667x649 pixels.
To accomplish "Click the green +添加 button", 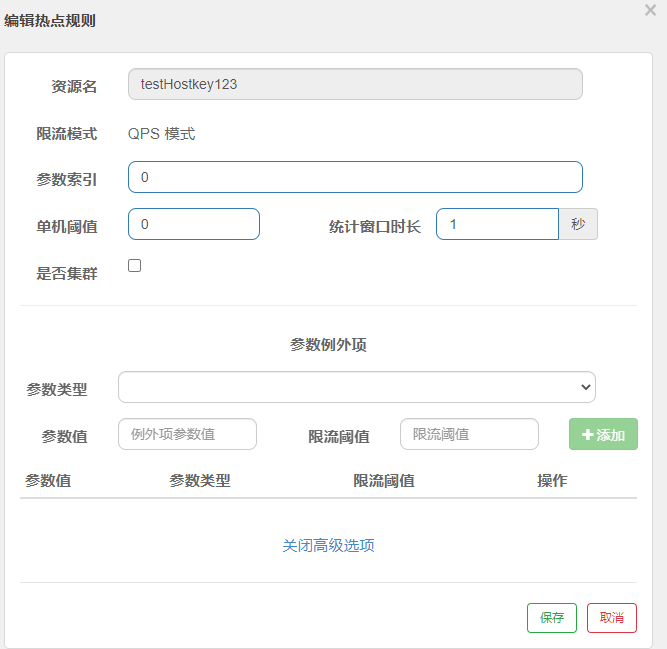I will point(603,434).
